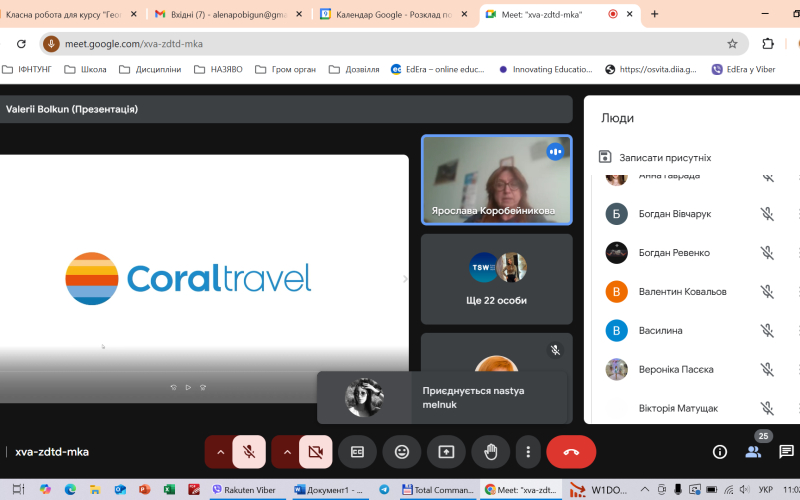Open Ярослава Коробейникова video tile

click(496, 180)
